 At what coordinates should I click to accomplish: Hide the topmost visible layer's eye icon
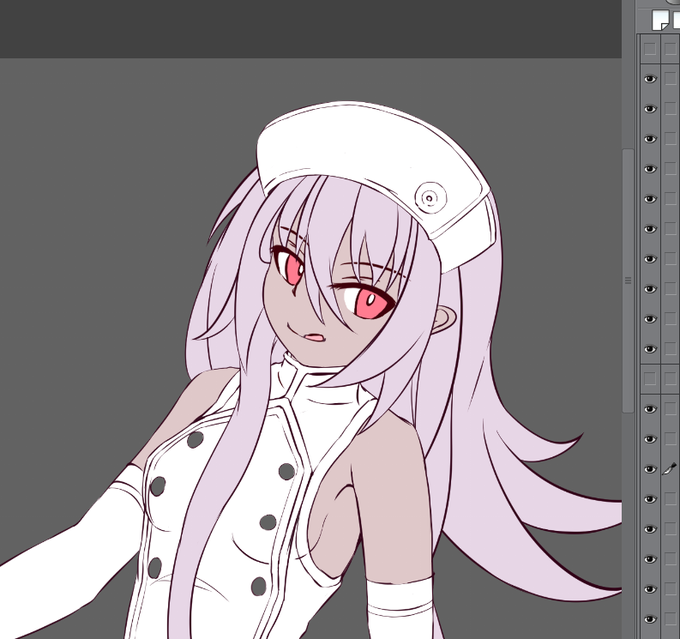[650, 79]
